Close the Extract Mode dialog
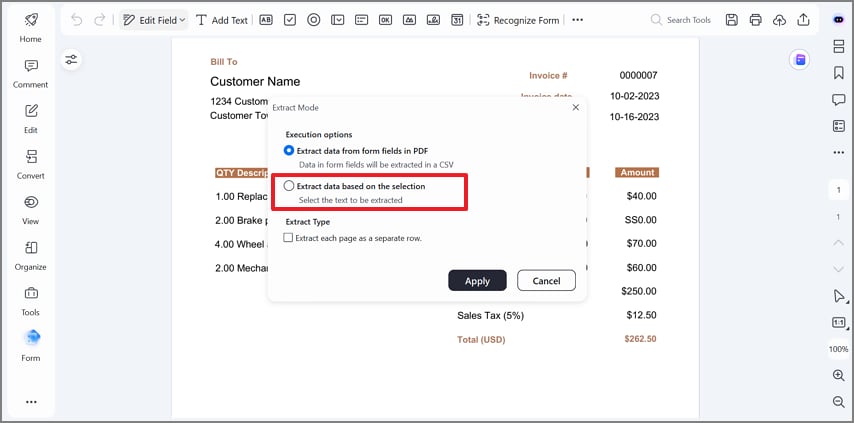 pyautogui.click(x=576, y=107)
